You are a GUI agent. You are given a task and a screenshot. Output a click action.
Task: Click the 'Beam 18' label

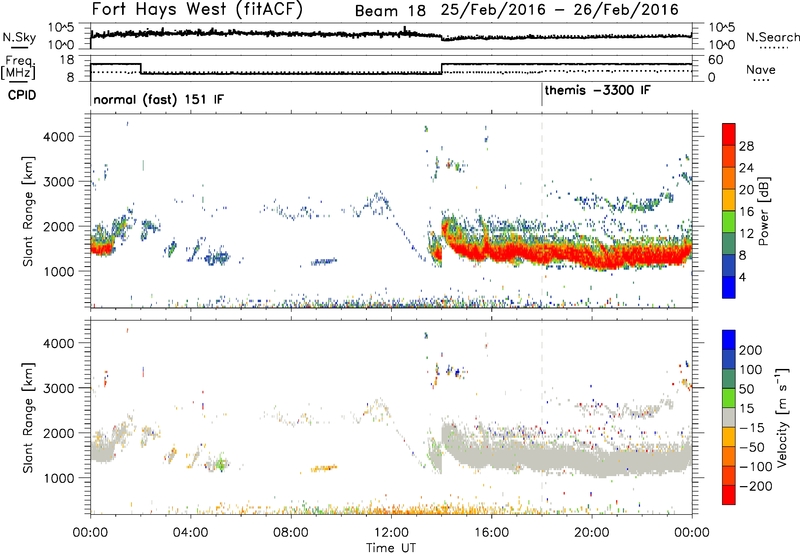click(390, 11)
